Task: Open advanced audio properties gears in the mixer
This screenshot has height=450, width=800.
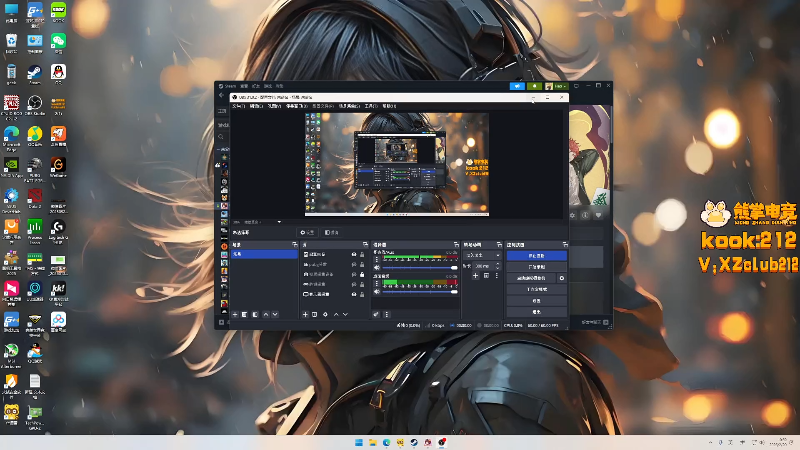Action: 376,315
